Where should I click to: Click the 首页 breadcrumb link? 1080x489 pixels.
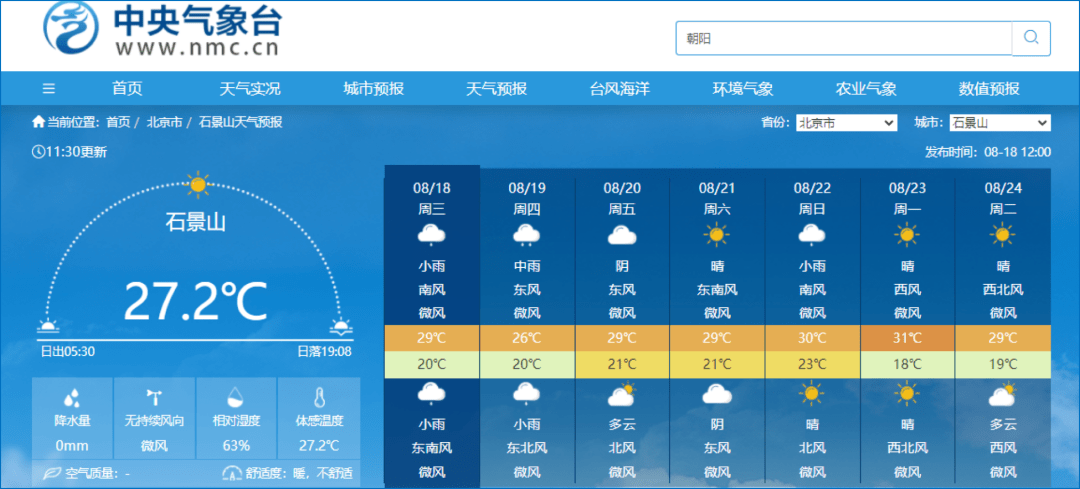(118, 122)
